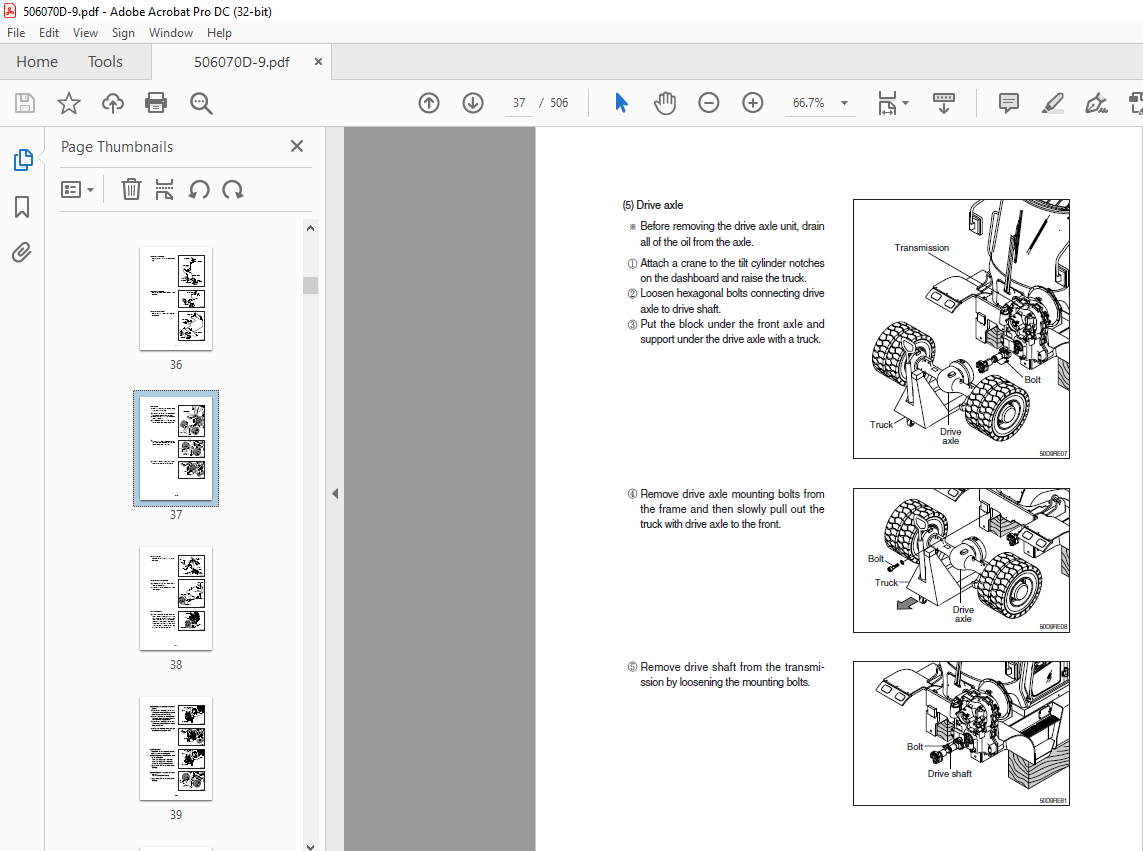
Task: Close the Page Thumbnails panel
Action: tap(297, 146)
